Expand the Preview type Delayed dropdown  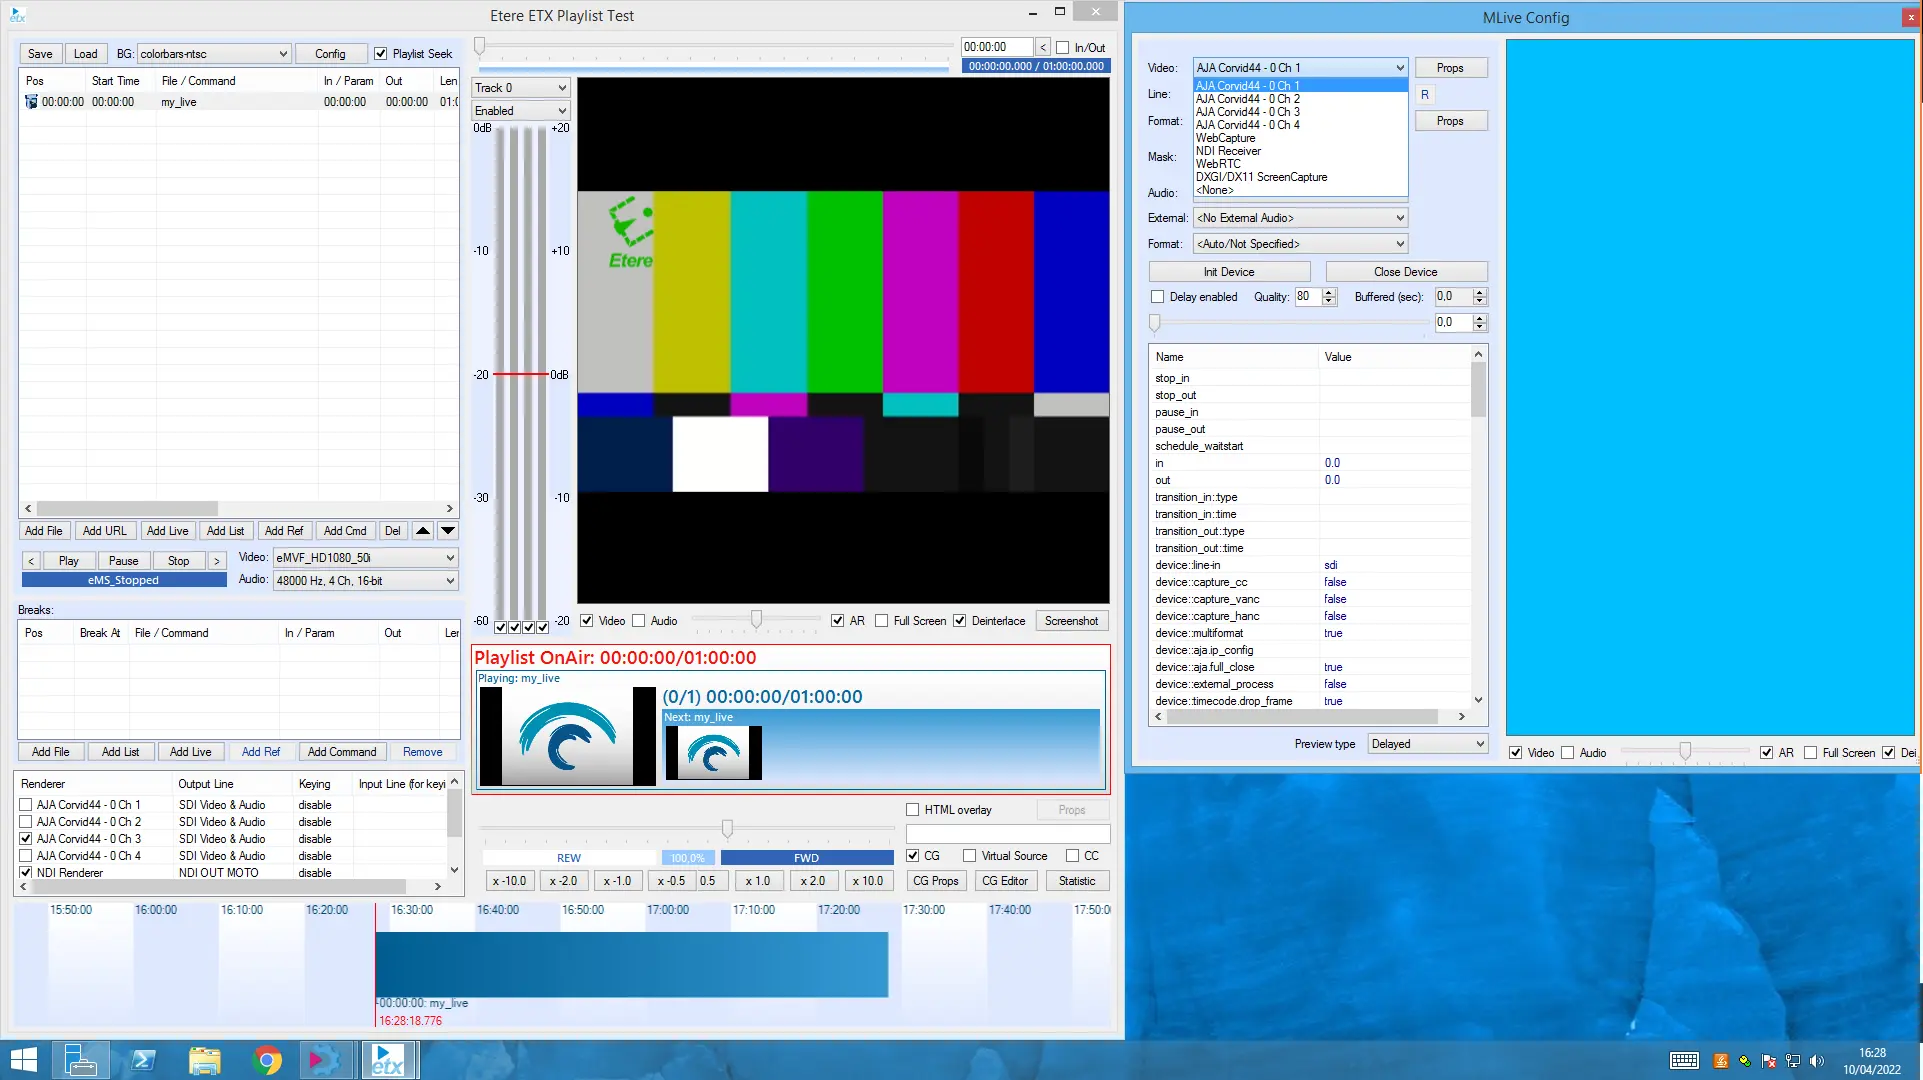[1428, 744]
